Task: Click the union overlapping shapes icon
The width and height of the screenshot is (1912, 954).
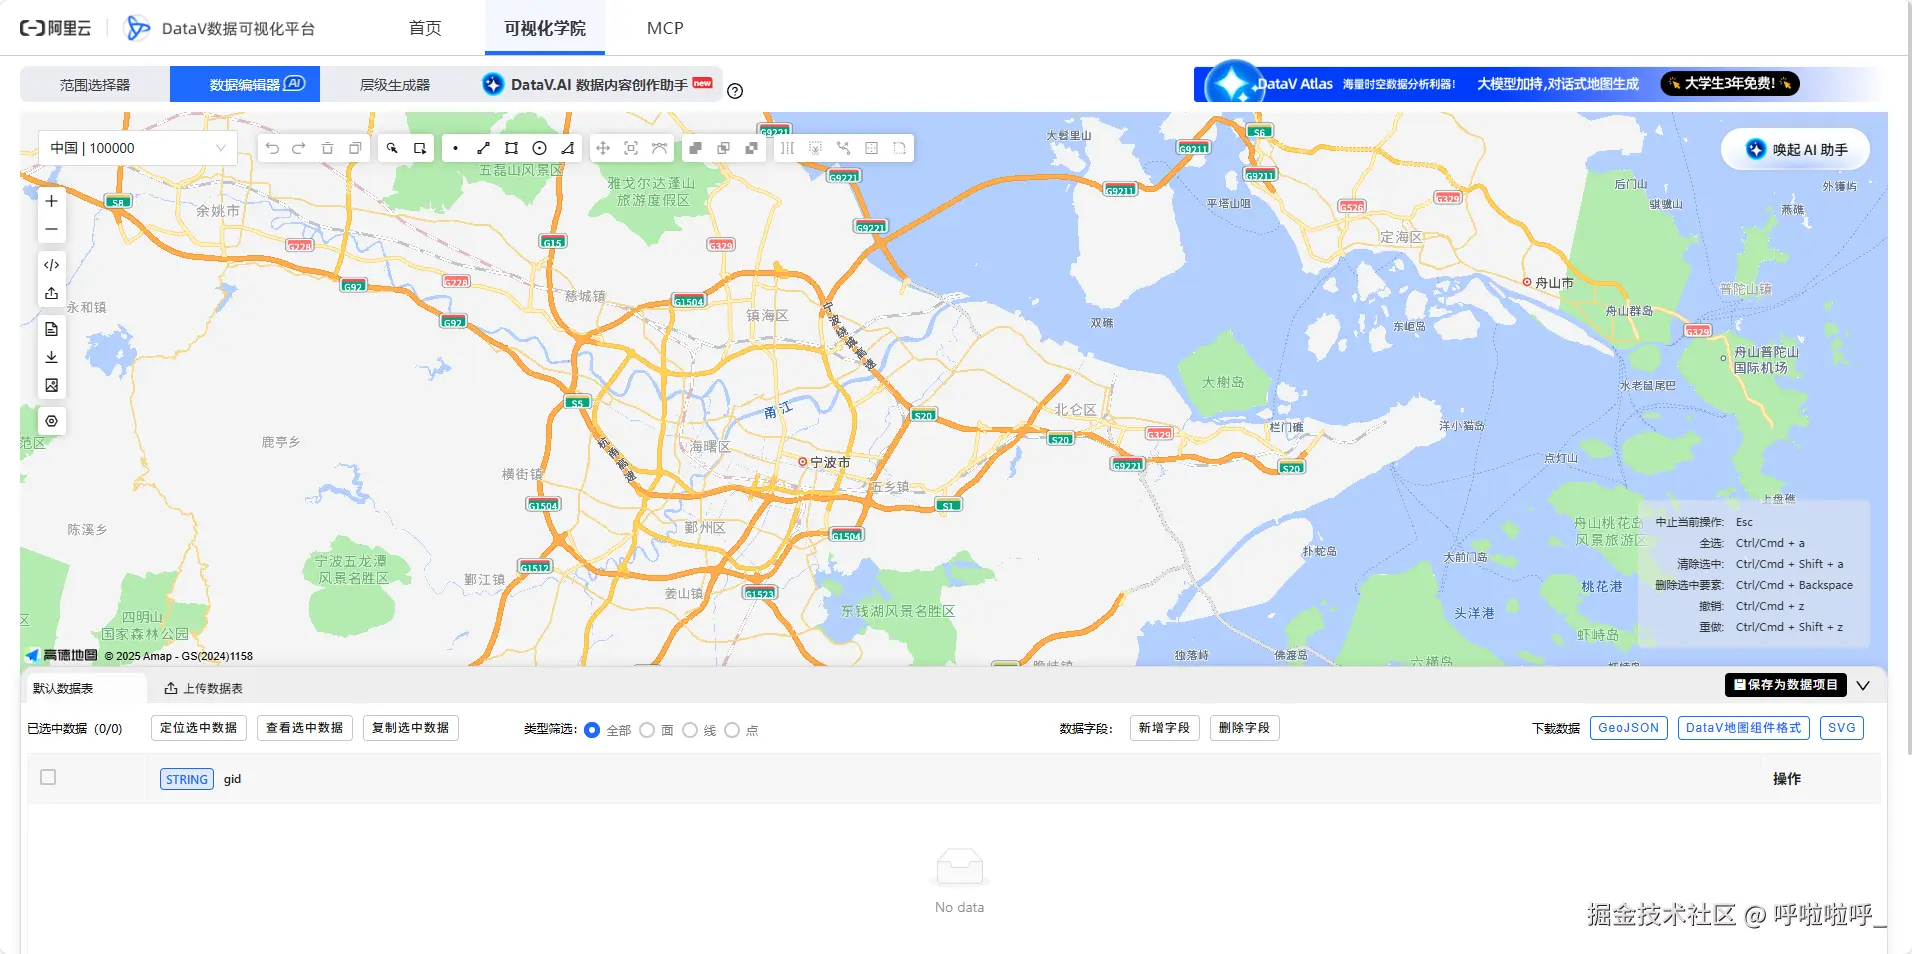Action: 695,148
